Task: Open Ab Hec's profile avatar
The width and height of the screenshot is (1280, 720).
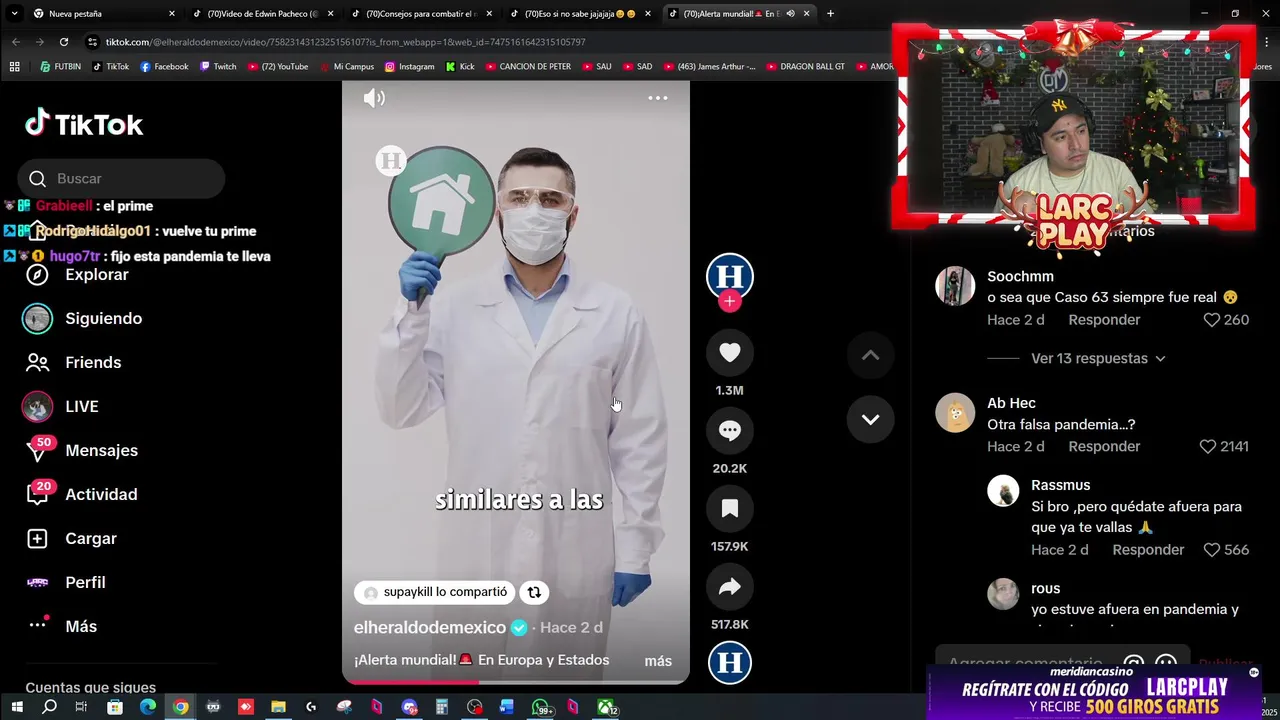Action: 955,412
